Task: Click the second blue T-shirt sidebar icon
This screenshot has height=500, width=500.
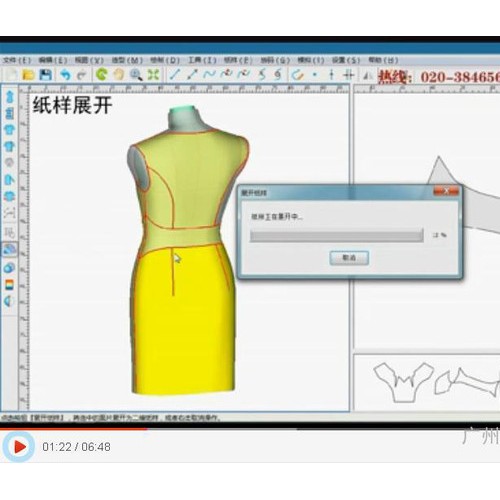Action: pos(10,146)
